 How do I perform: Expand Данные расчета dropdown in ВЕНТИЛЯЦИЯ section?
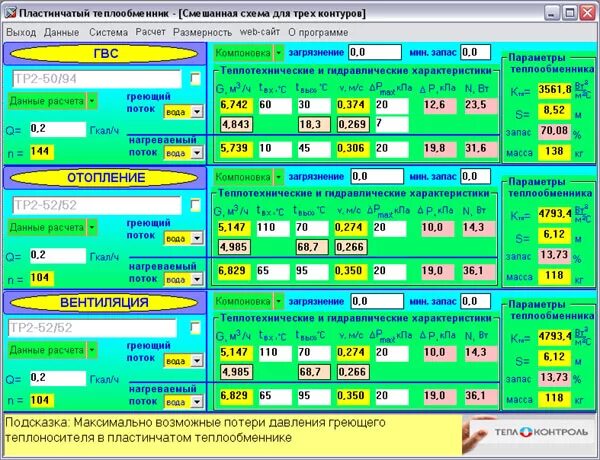click(x=91, y=350)
